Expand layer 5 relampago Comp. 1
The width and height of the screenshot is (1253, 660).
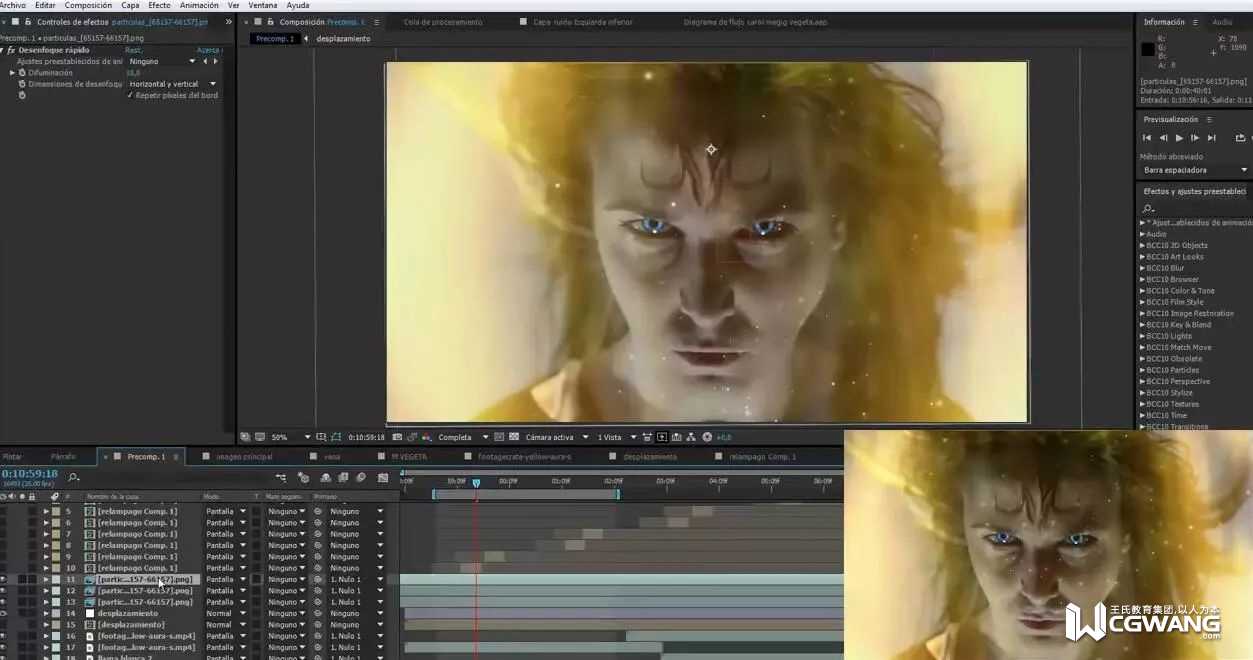click(x=46, y=511)
